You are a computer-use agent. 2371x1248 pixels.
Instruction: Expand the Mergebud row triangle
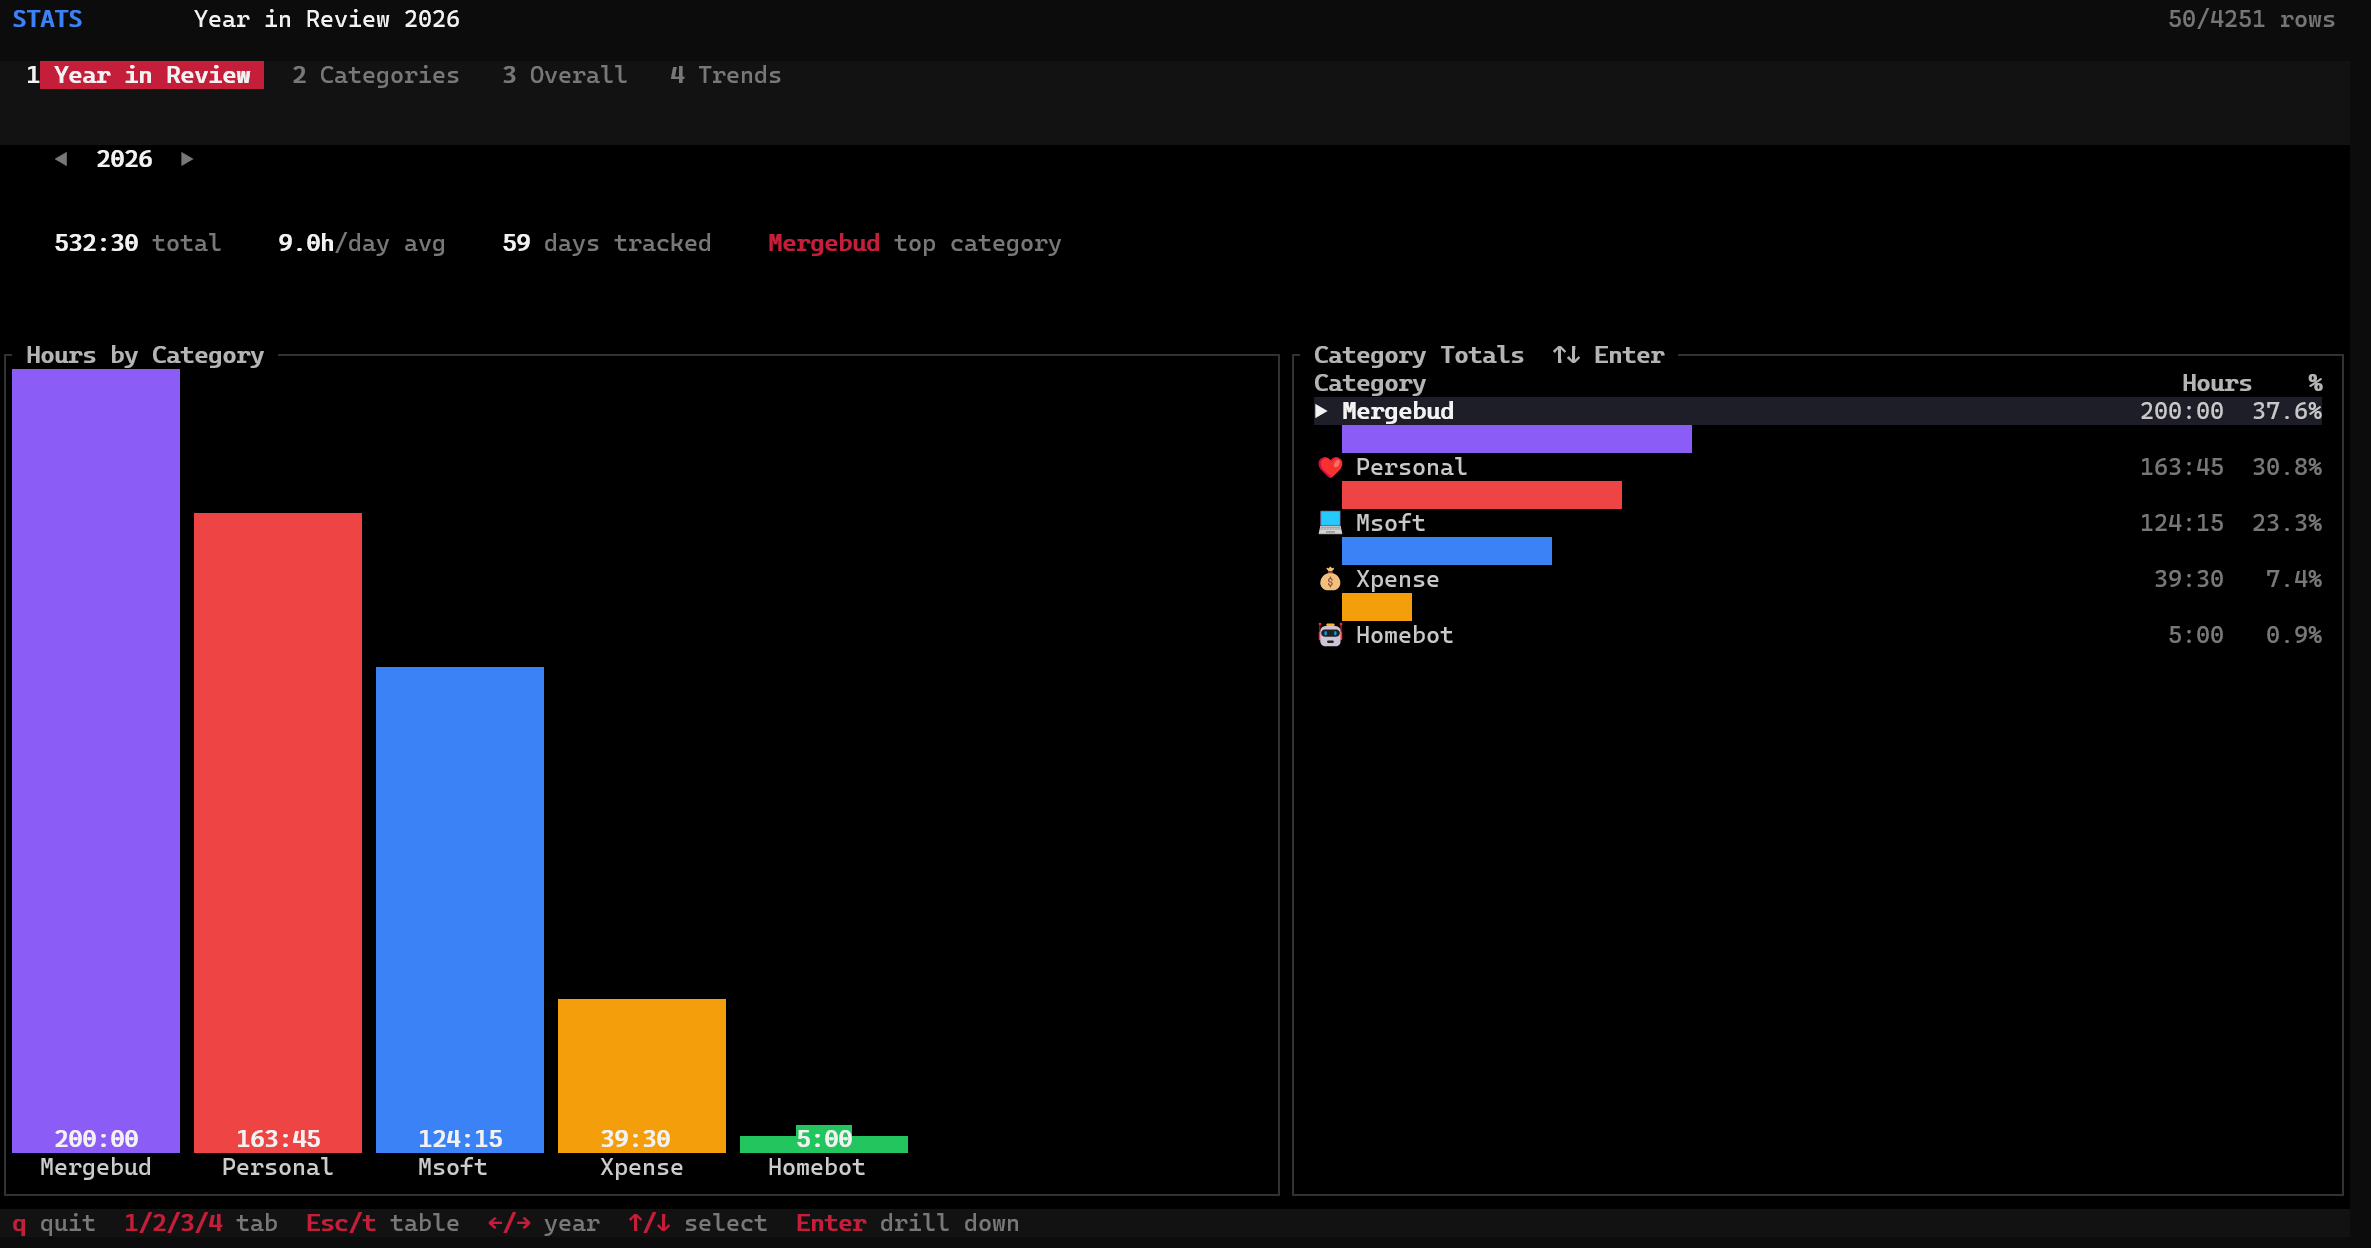coord(1321,411)
